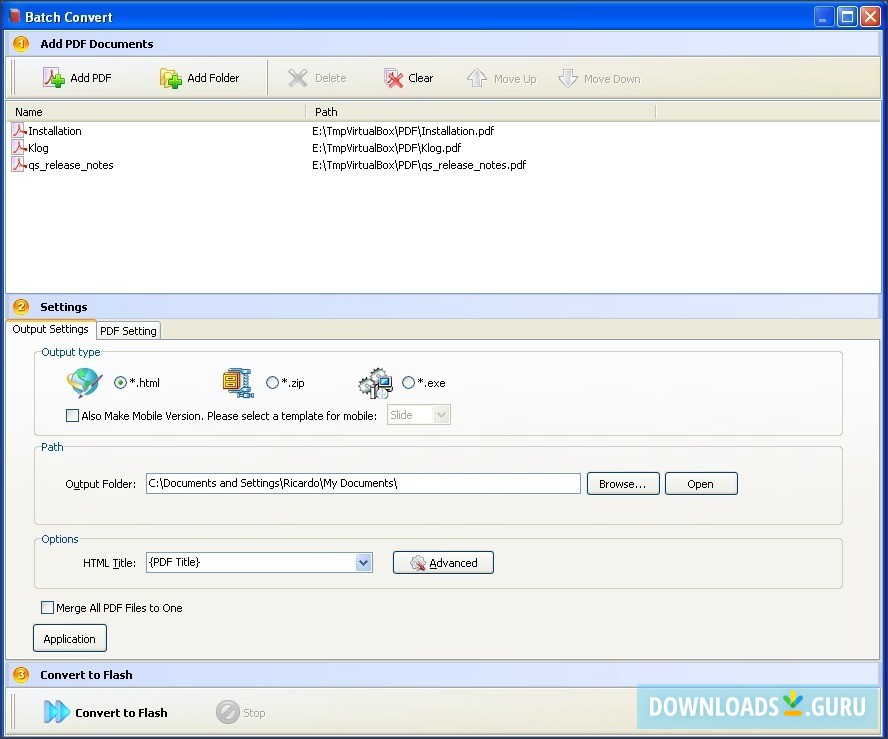888x739 pixels.
Task: Click the Move Up arrow icon
Action: [476, 77]
